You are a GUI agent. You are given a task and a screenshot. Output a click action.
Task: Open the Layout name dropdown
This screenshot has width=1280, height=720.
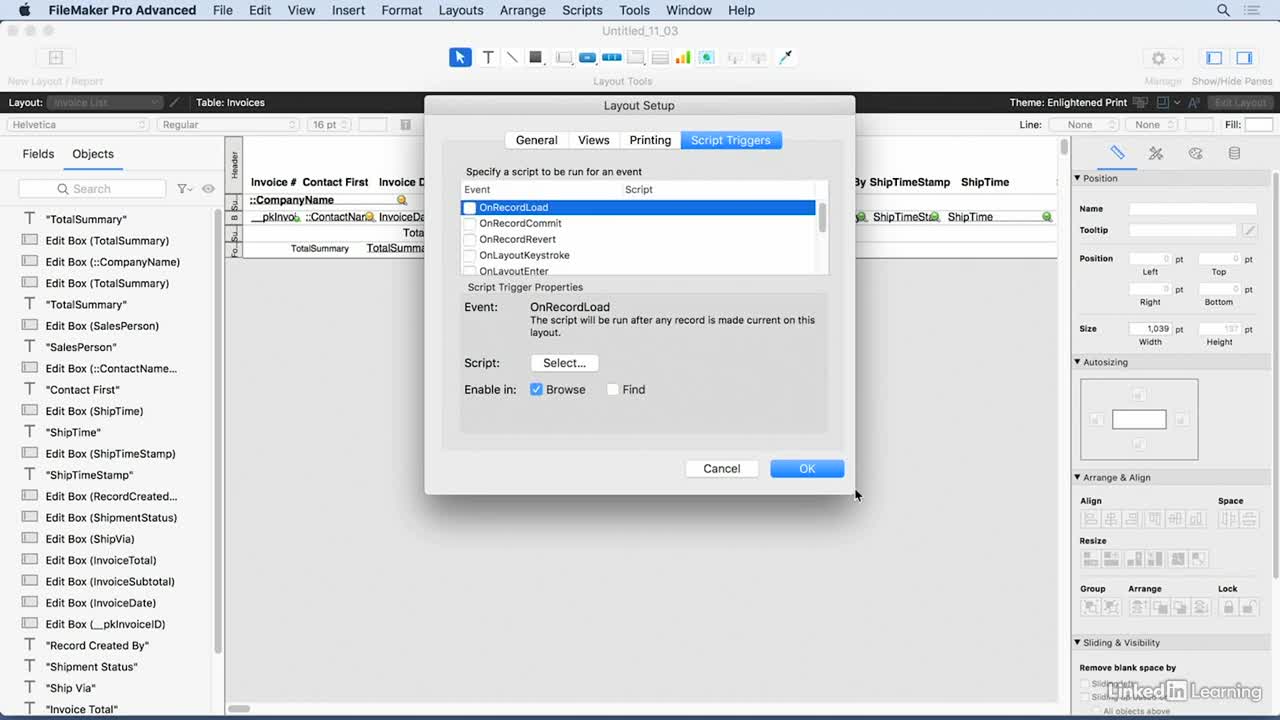106,102
